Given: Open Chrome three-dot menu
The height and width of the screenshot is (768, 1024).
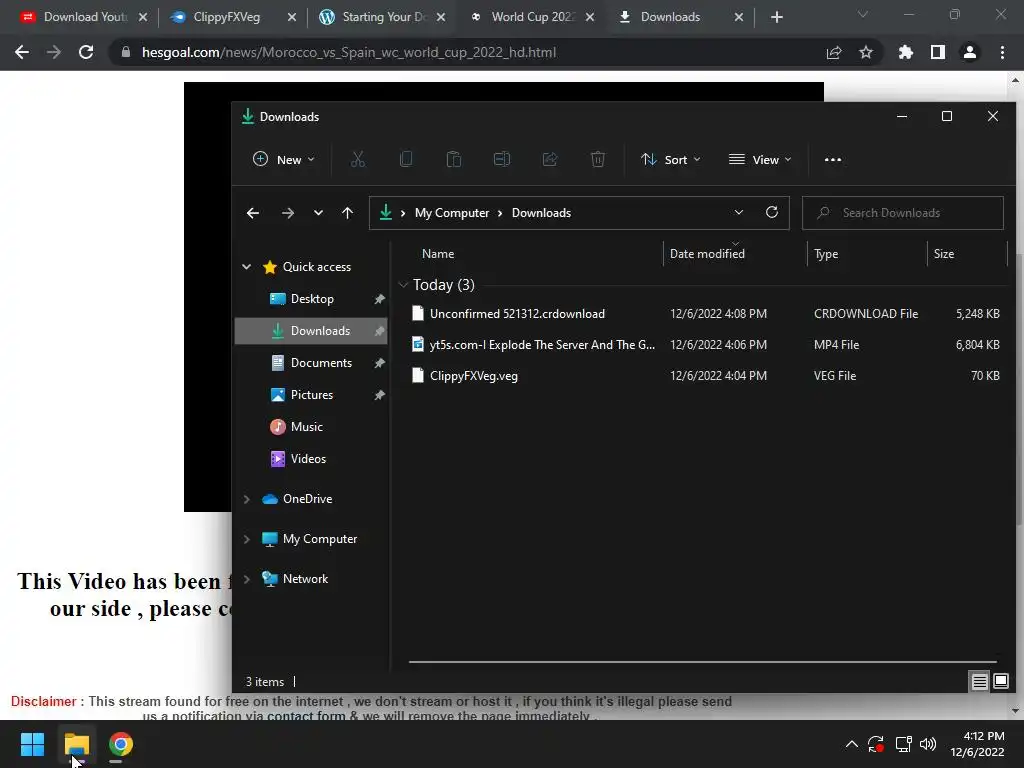Looking at the screenshot, I should pos(1002,52).
